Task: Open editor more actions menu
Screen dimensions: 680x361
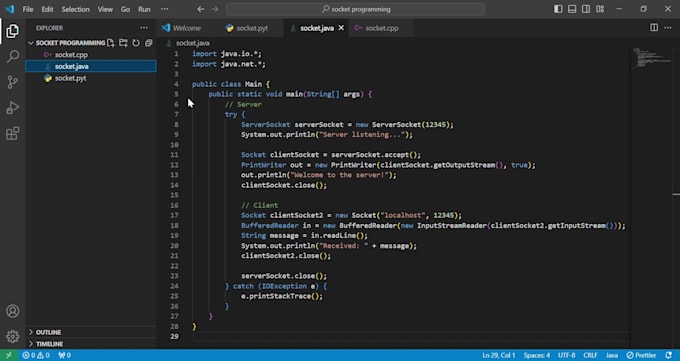Action: 668,28
